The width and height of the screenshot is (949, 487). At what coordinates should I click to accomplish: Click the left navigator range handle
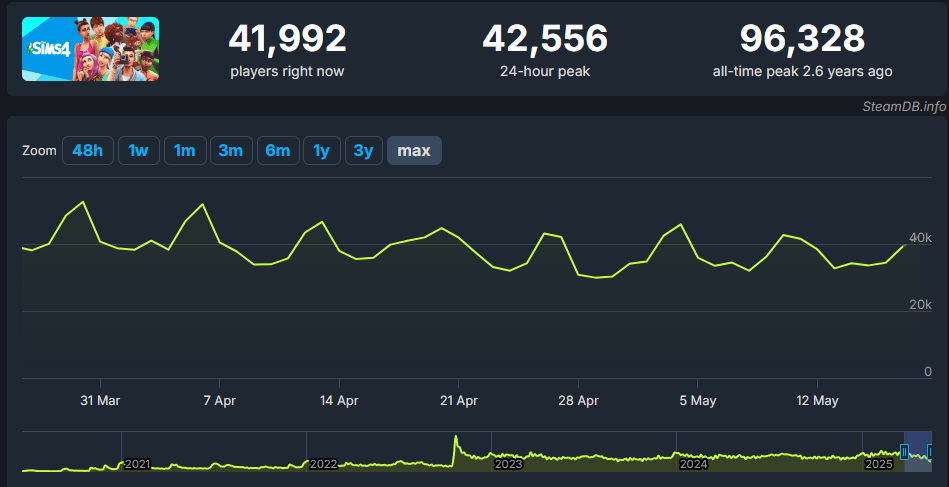pyautogui.click(x=904, y=452)
